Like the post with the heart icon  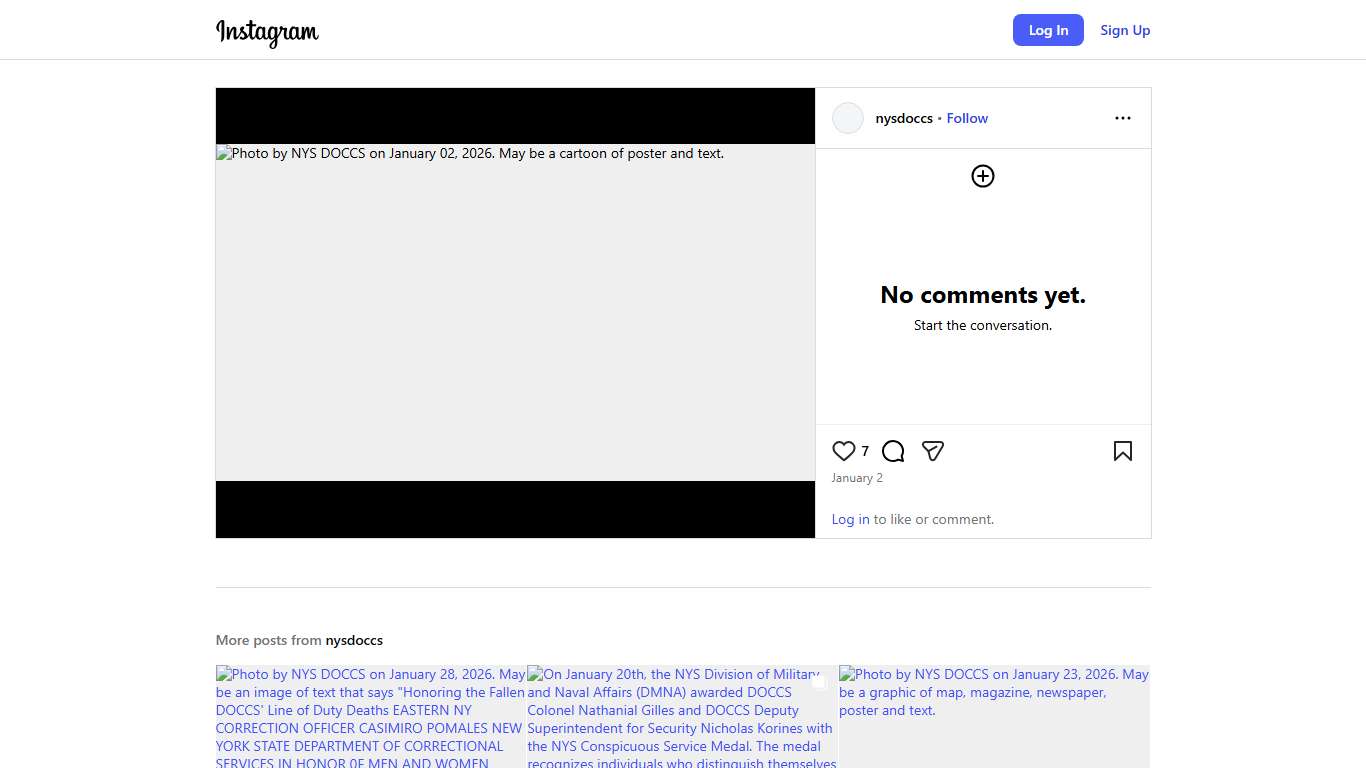[x=844, y=451]
